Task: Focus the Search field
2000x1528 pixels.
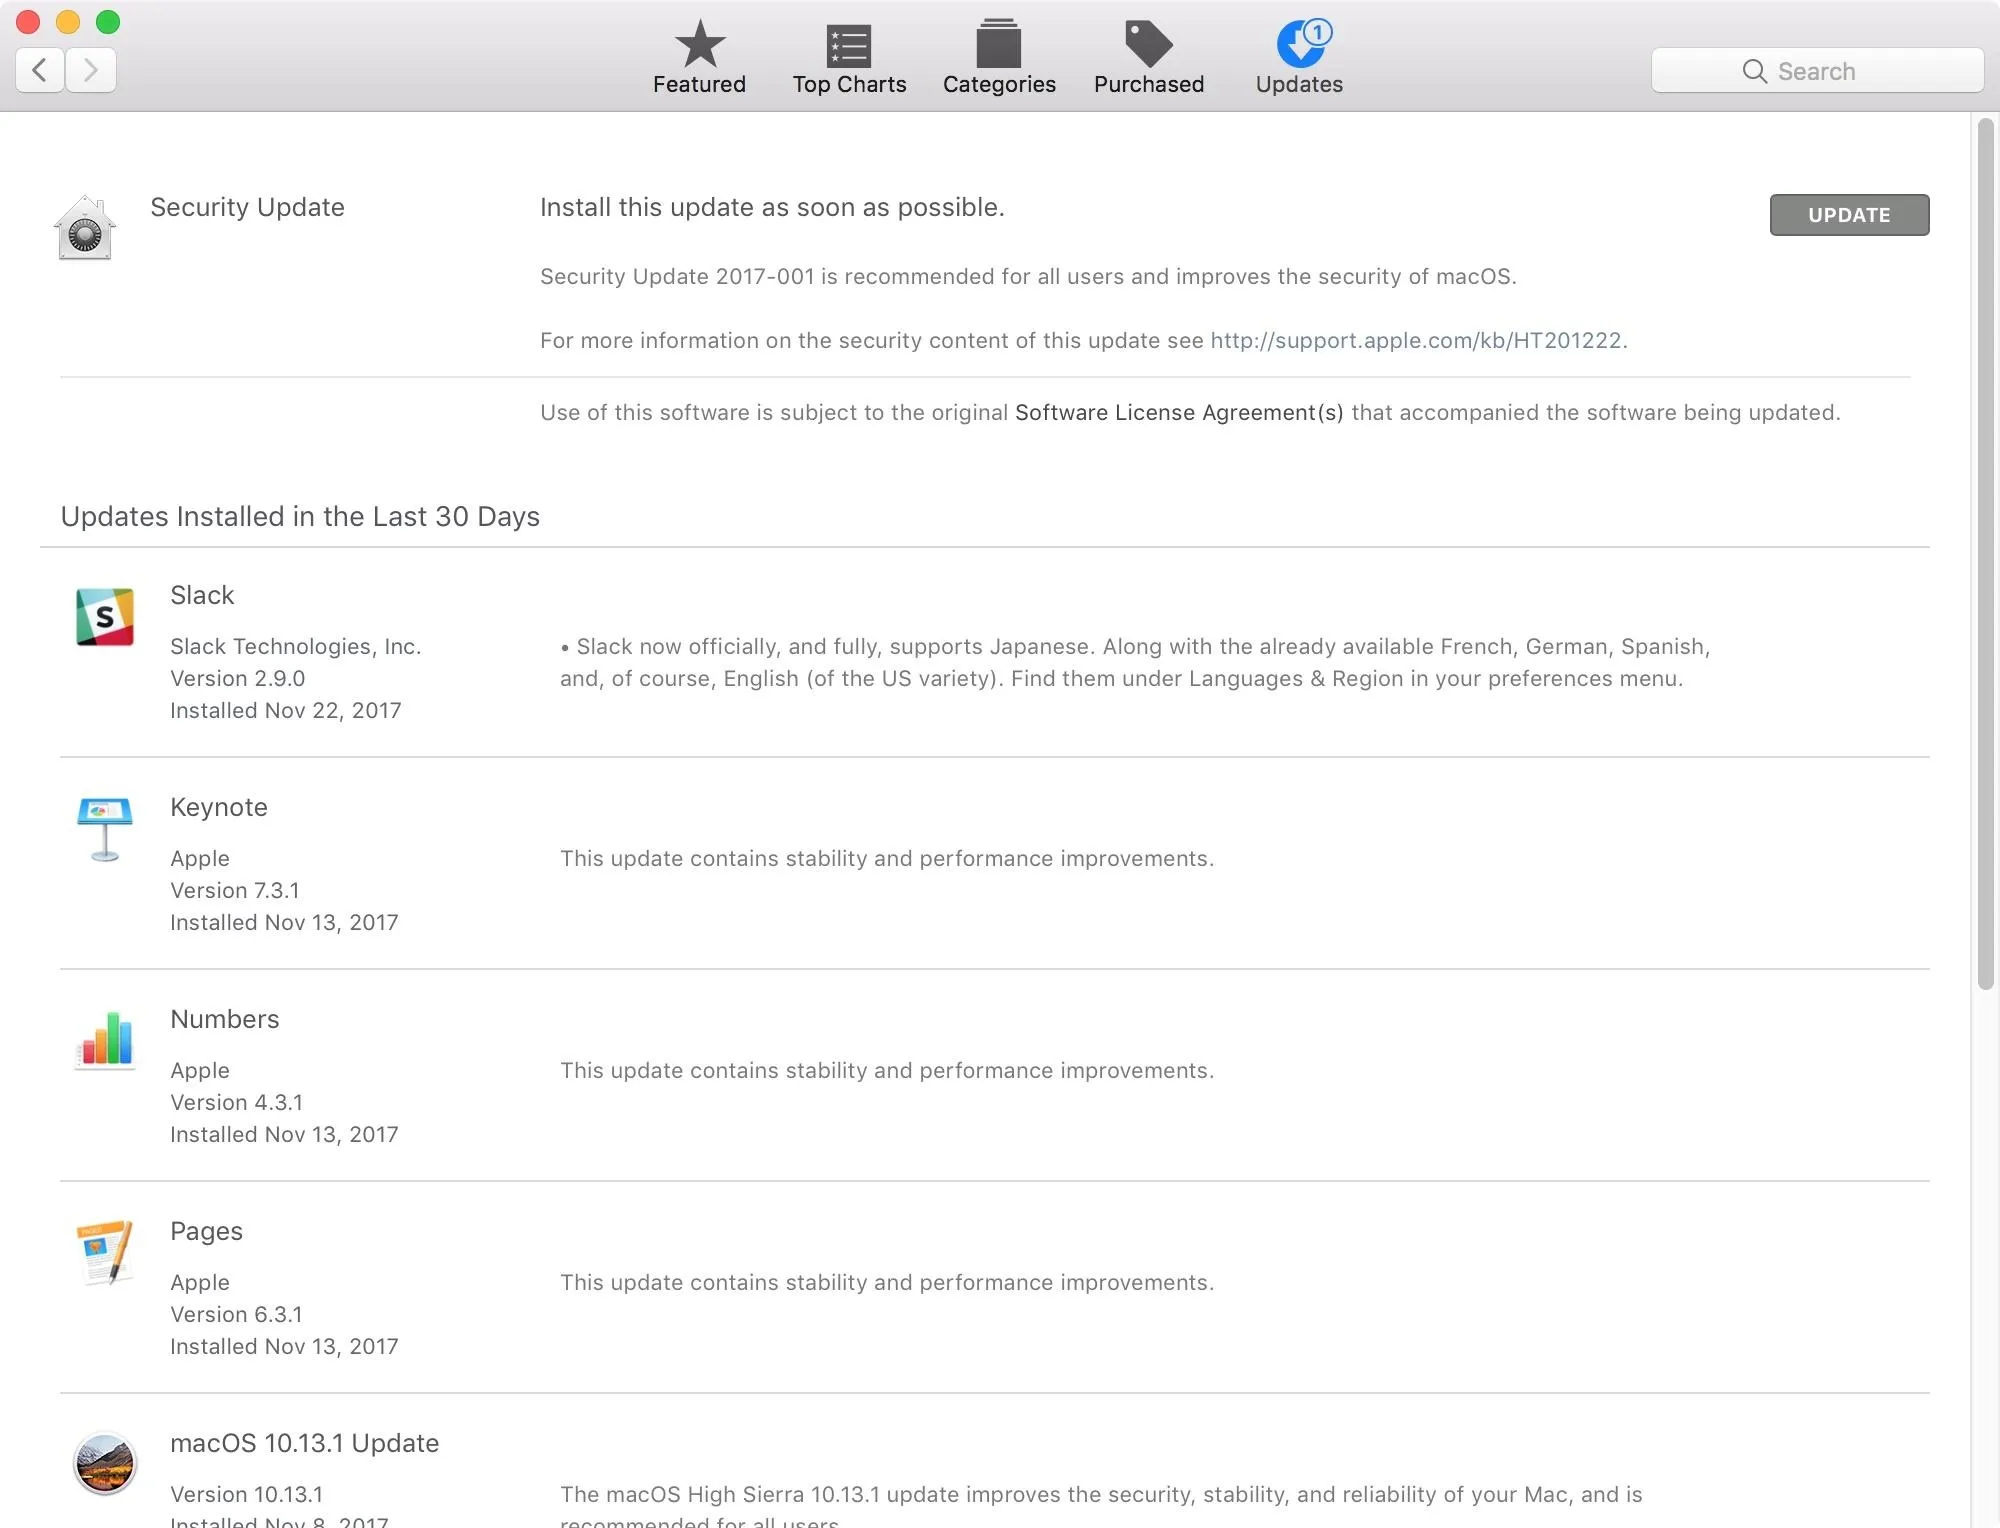Action: (x=1817, y=71)
